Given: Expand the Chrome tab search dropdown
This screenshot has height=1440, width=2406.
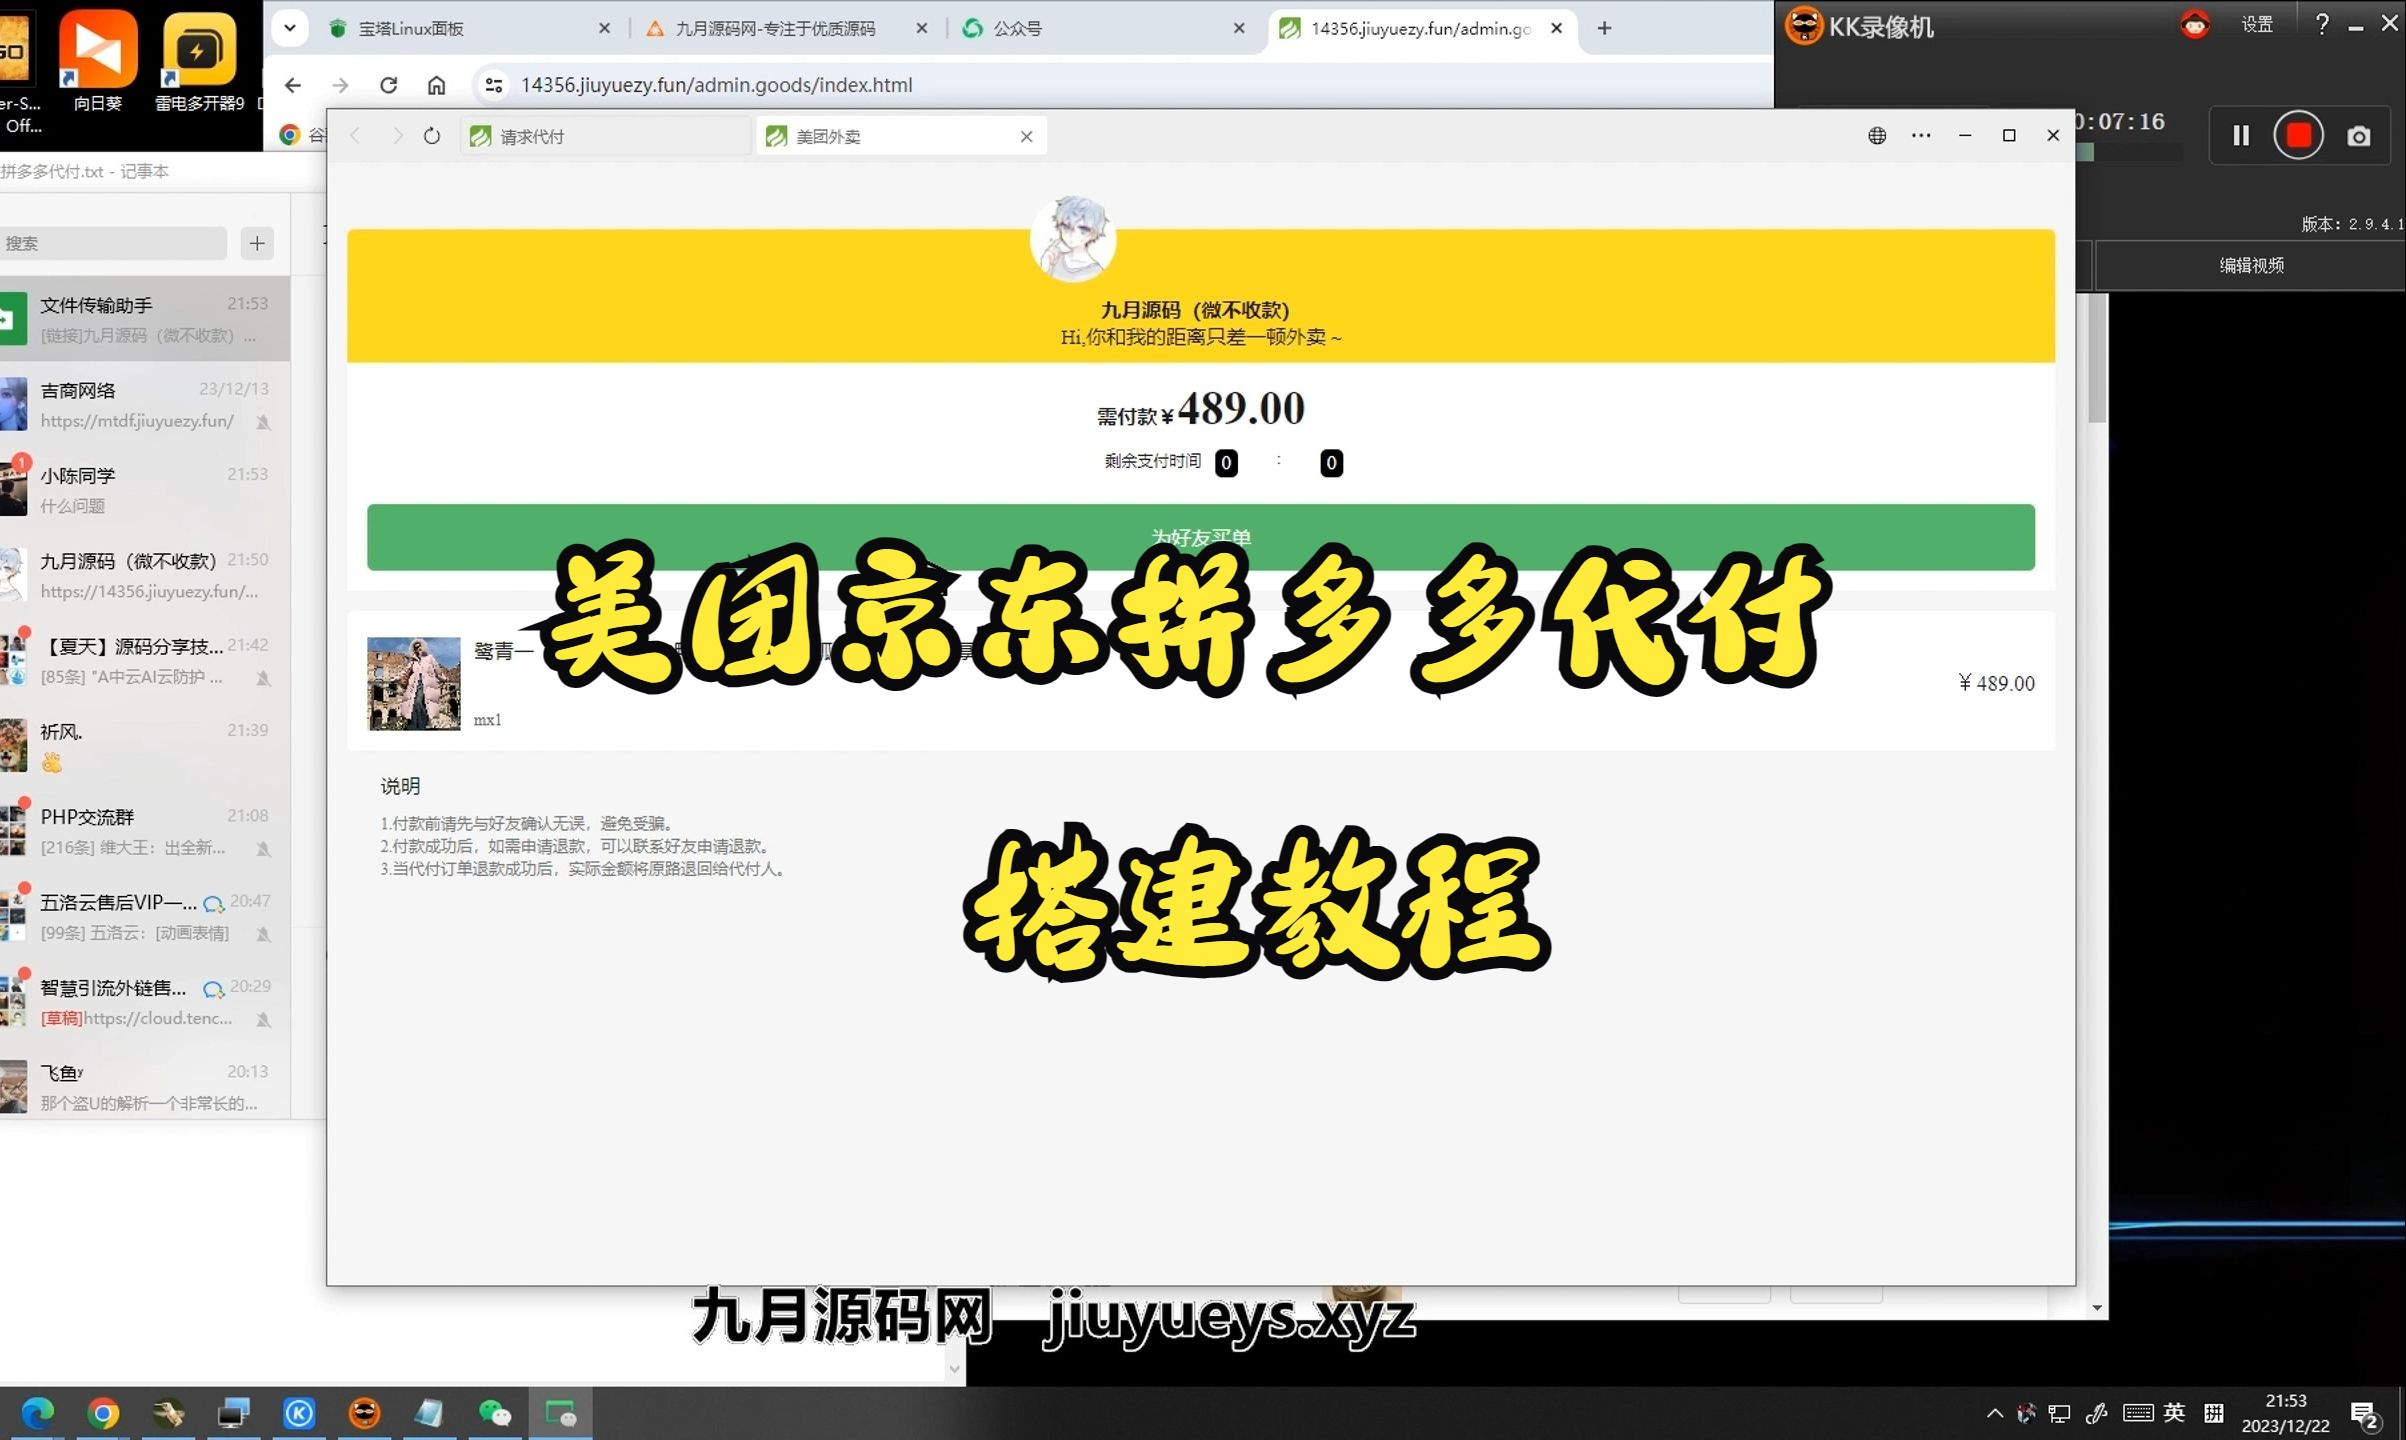Looking at the screenshot, I should tap(290, 28).
